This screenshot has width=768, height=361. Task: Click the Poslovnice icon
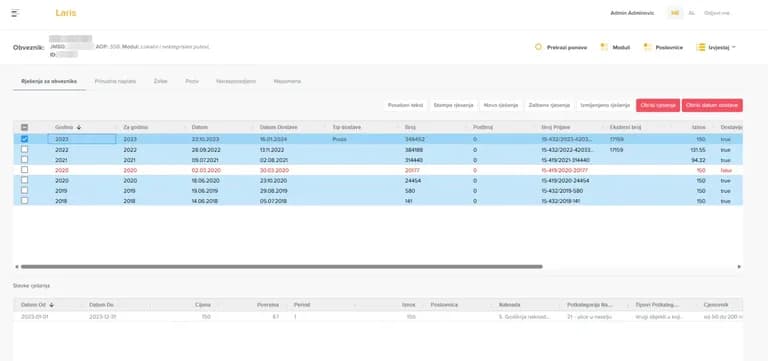[x=648, y=47]
